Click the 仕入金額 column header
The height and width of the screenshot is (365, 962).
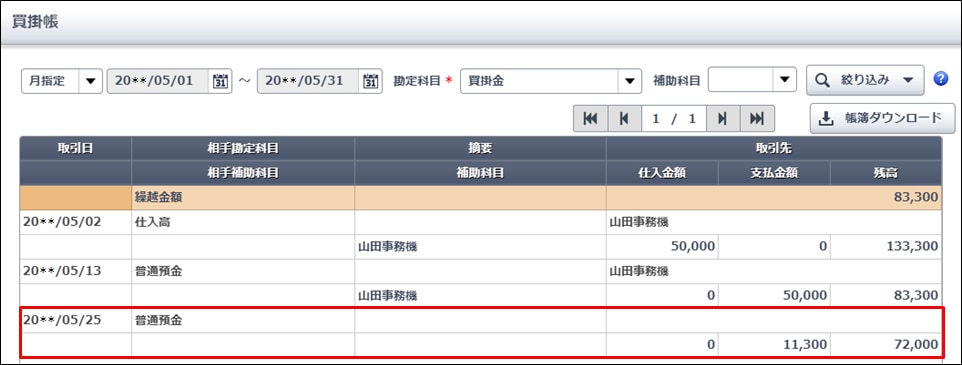coord(662,173)
